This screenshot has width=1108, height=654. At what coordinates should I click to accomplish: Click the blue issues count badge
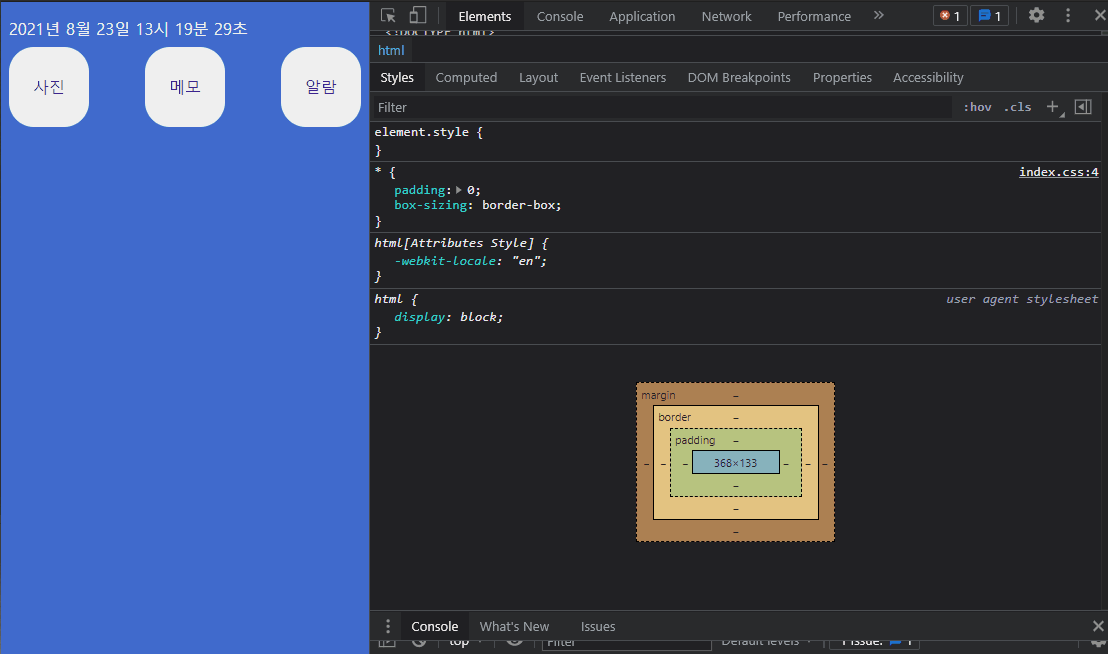990,16
